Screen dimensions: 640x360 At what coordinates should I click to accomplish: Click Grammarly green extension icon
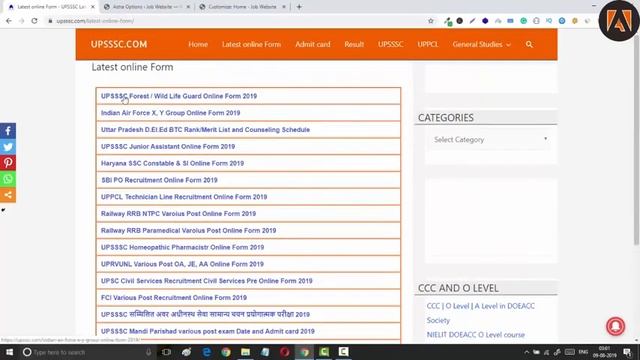click(523, 21)
